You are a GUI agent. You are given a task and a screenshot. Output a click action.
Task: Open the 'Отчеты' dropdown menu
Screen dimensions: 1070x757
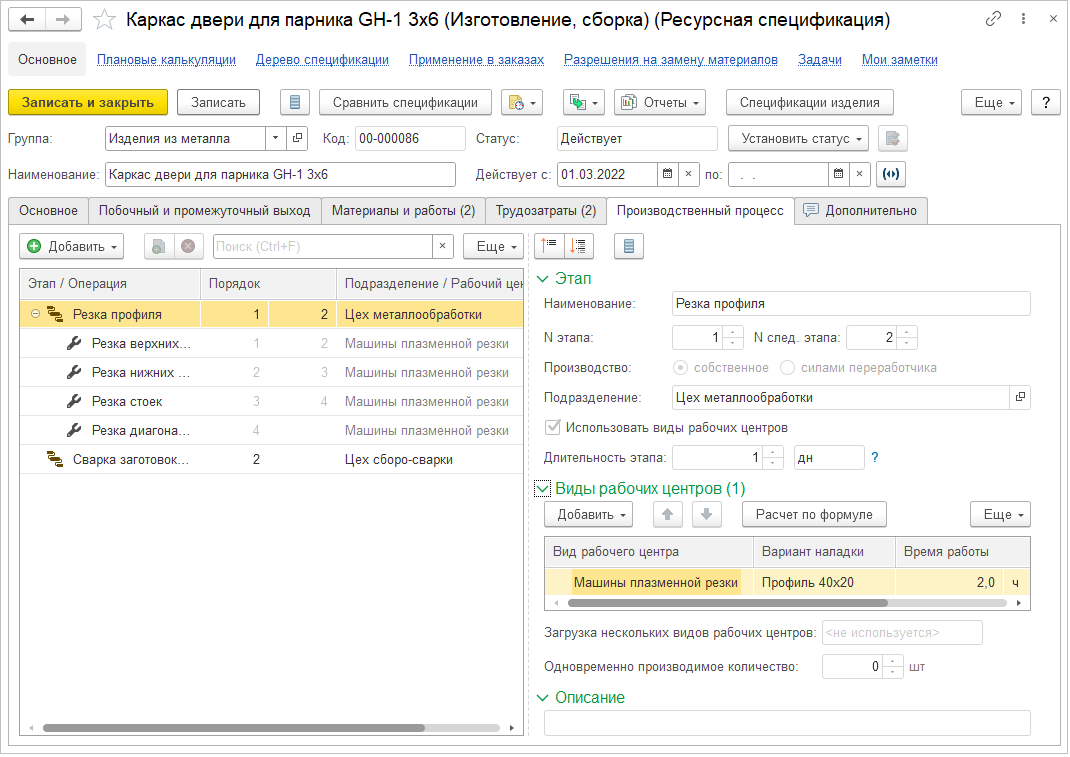660,102
